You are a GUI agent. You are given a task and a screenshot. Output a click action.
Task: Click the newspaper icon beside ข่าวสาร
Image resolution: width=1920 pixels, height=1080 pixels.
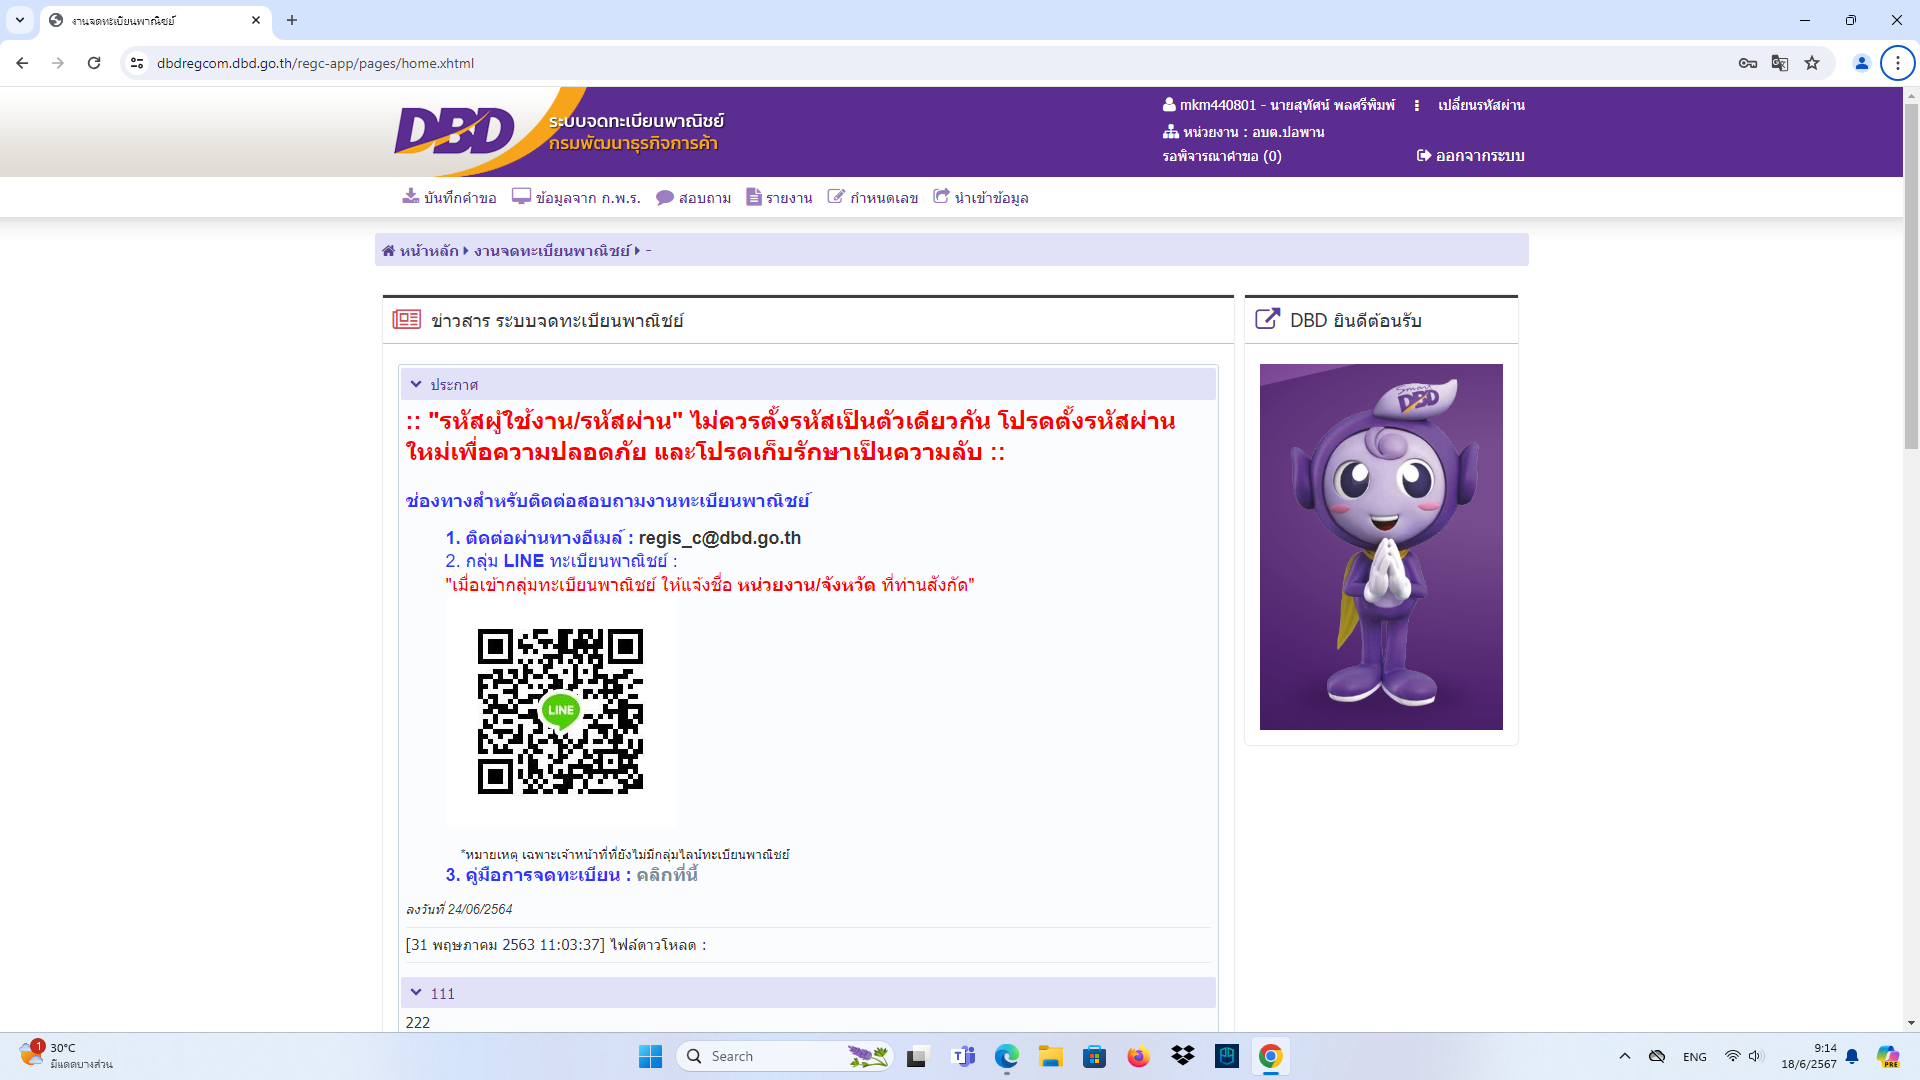point(406,320)
